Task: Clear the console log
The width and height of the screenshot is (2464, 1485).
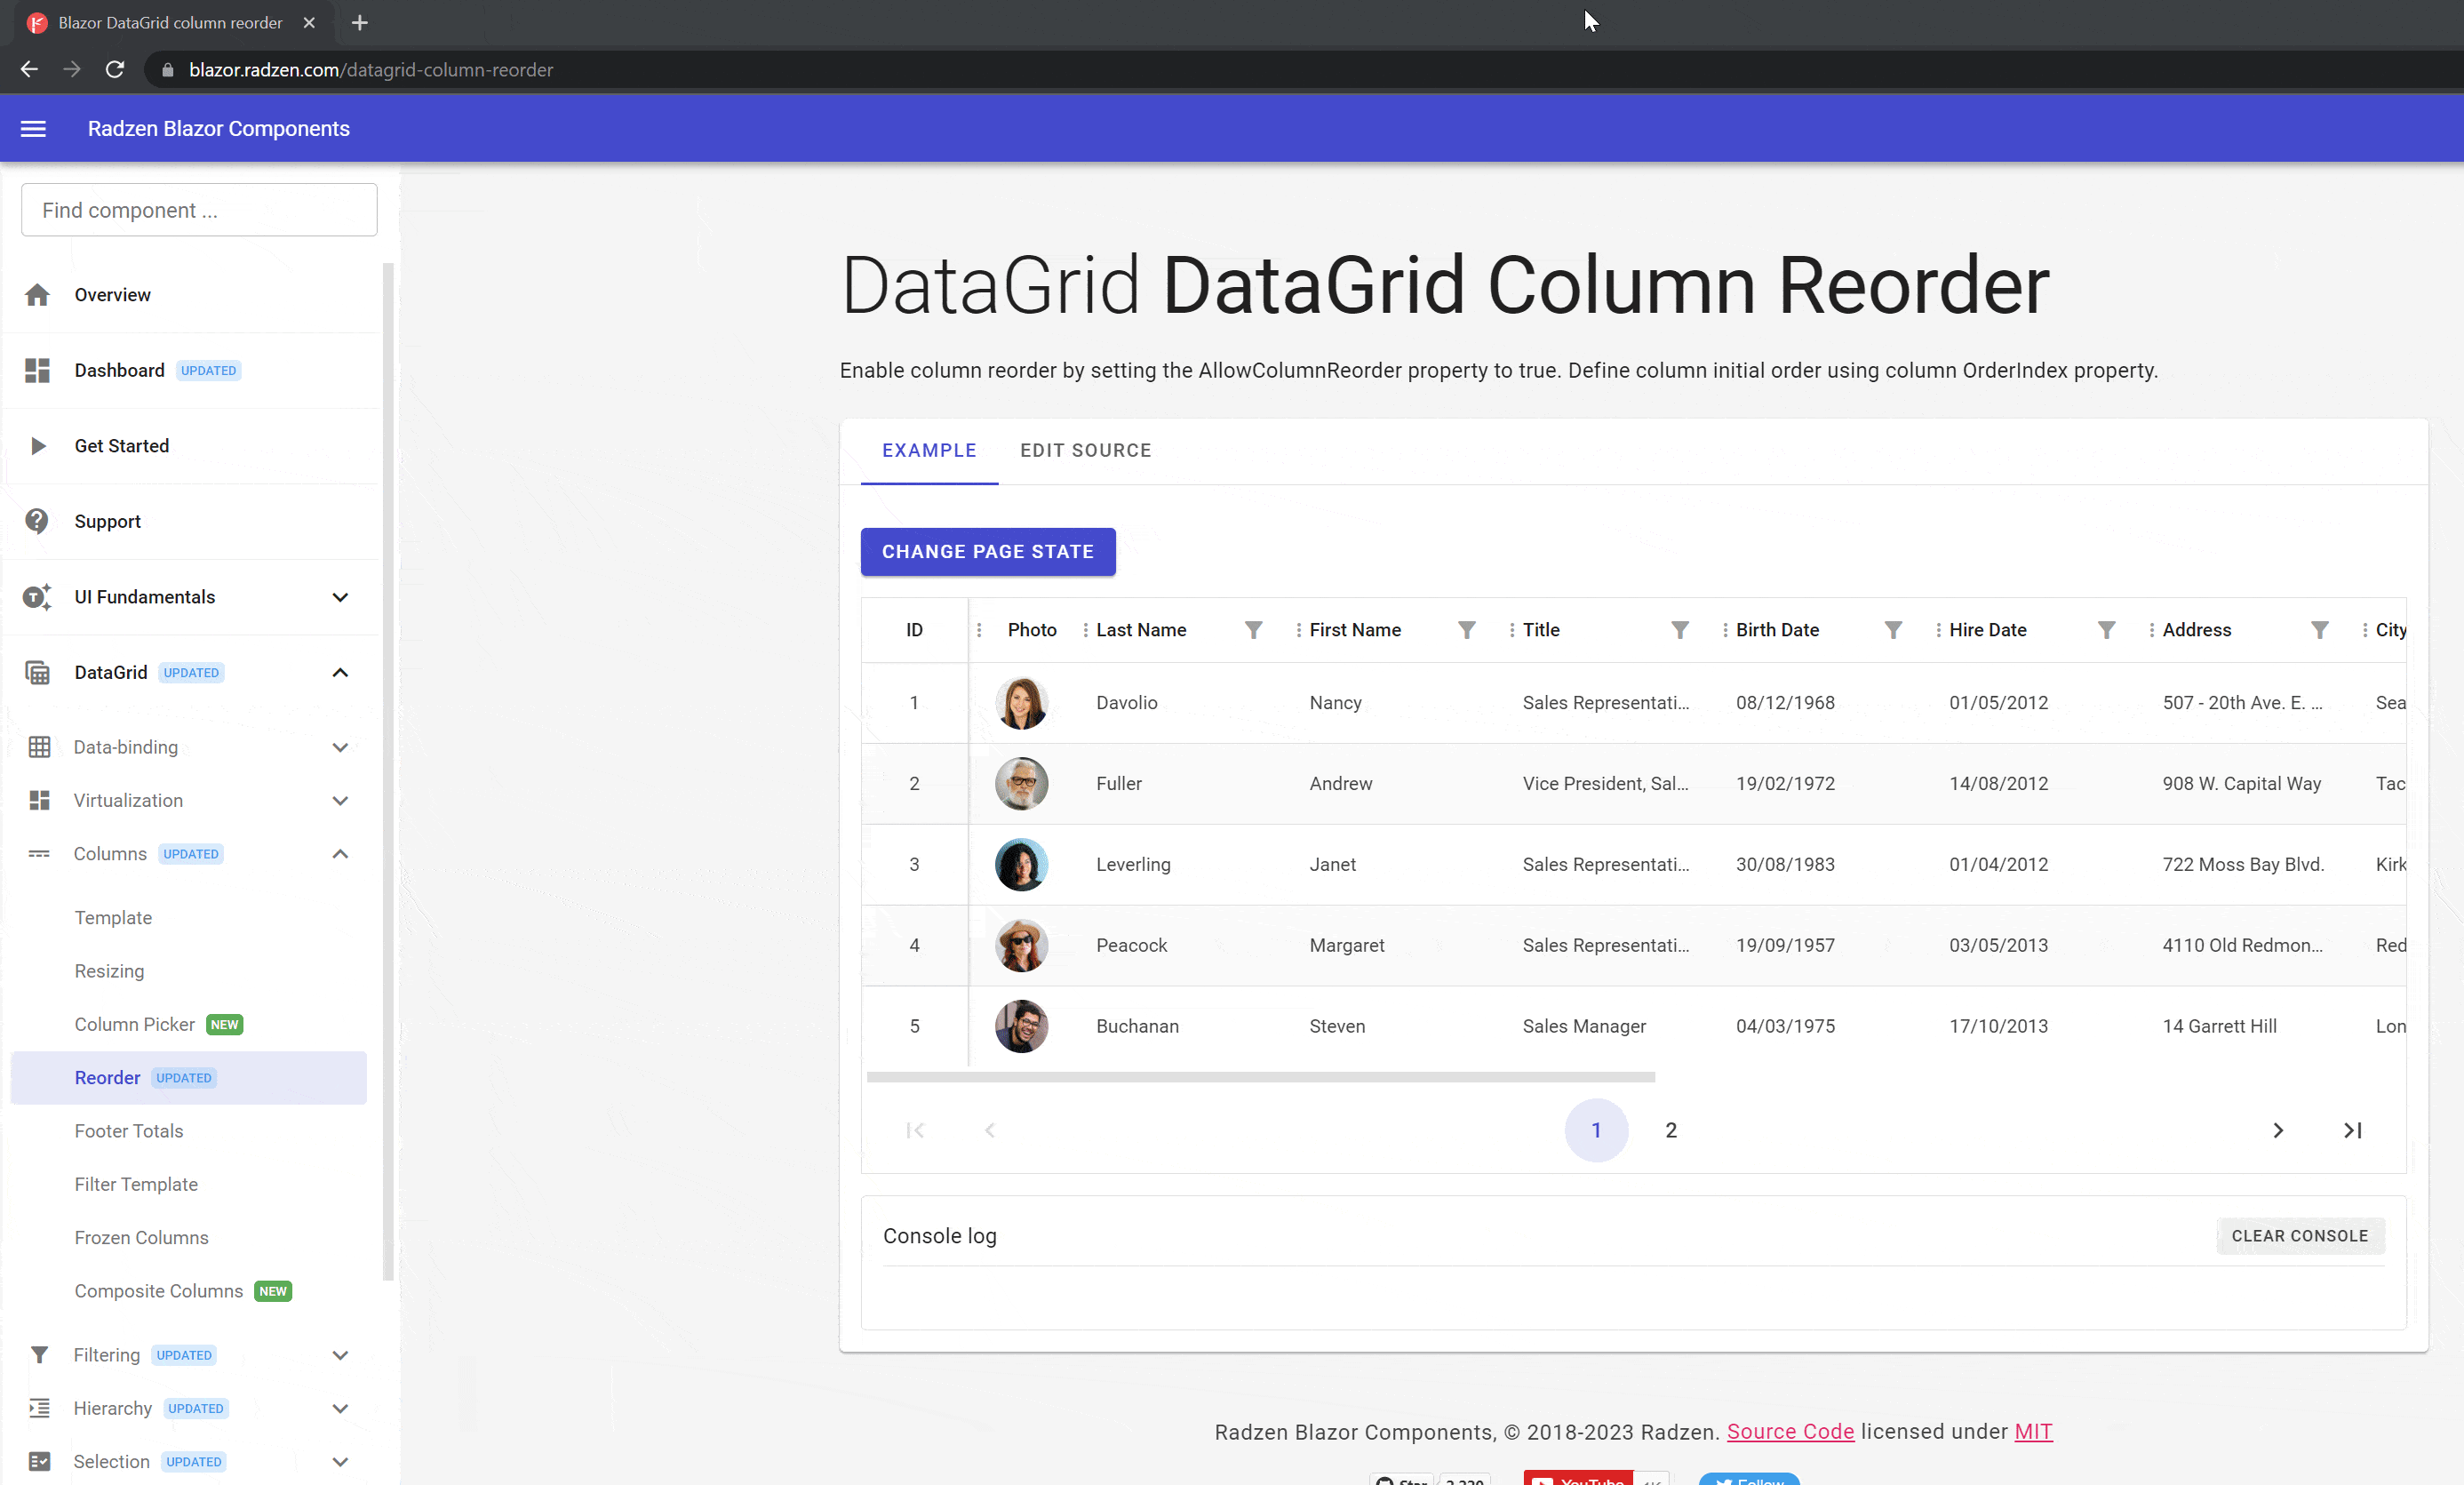Action: point(2299,1235)
